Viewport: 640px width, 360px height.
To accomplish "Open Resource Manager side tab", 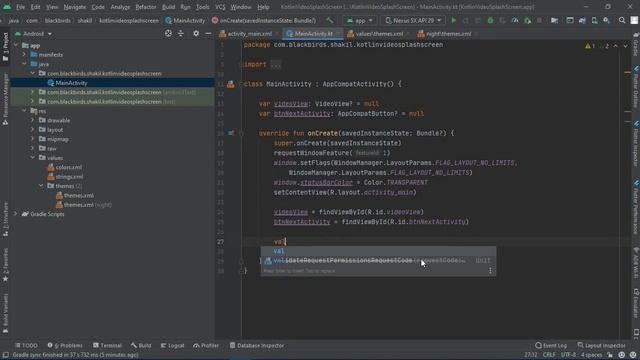I will [5, 100].
